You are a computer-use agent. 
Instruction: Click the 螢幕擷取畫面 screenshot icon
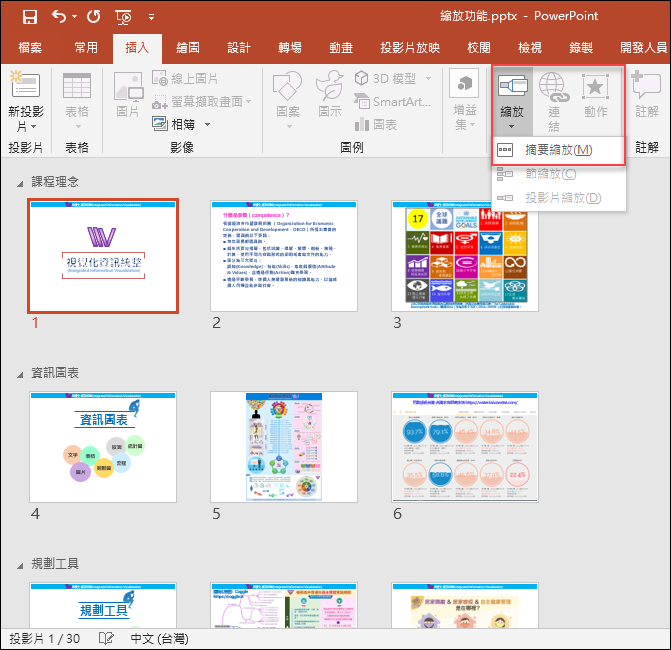160,102
